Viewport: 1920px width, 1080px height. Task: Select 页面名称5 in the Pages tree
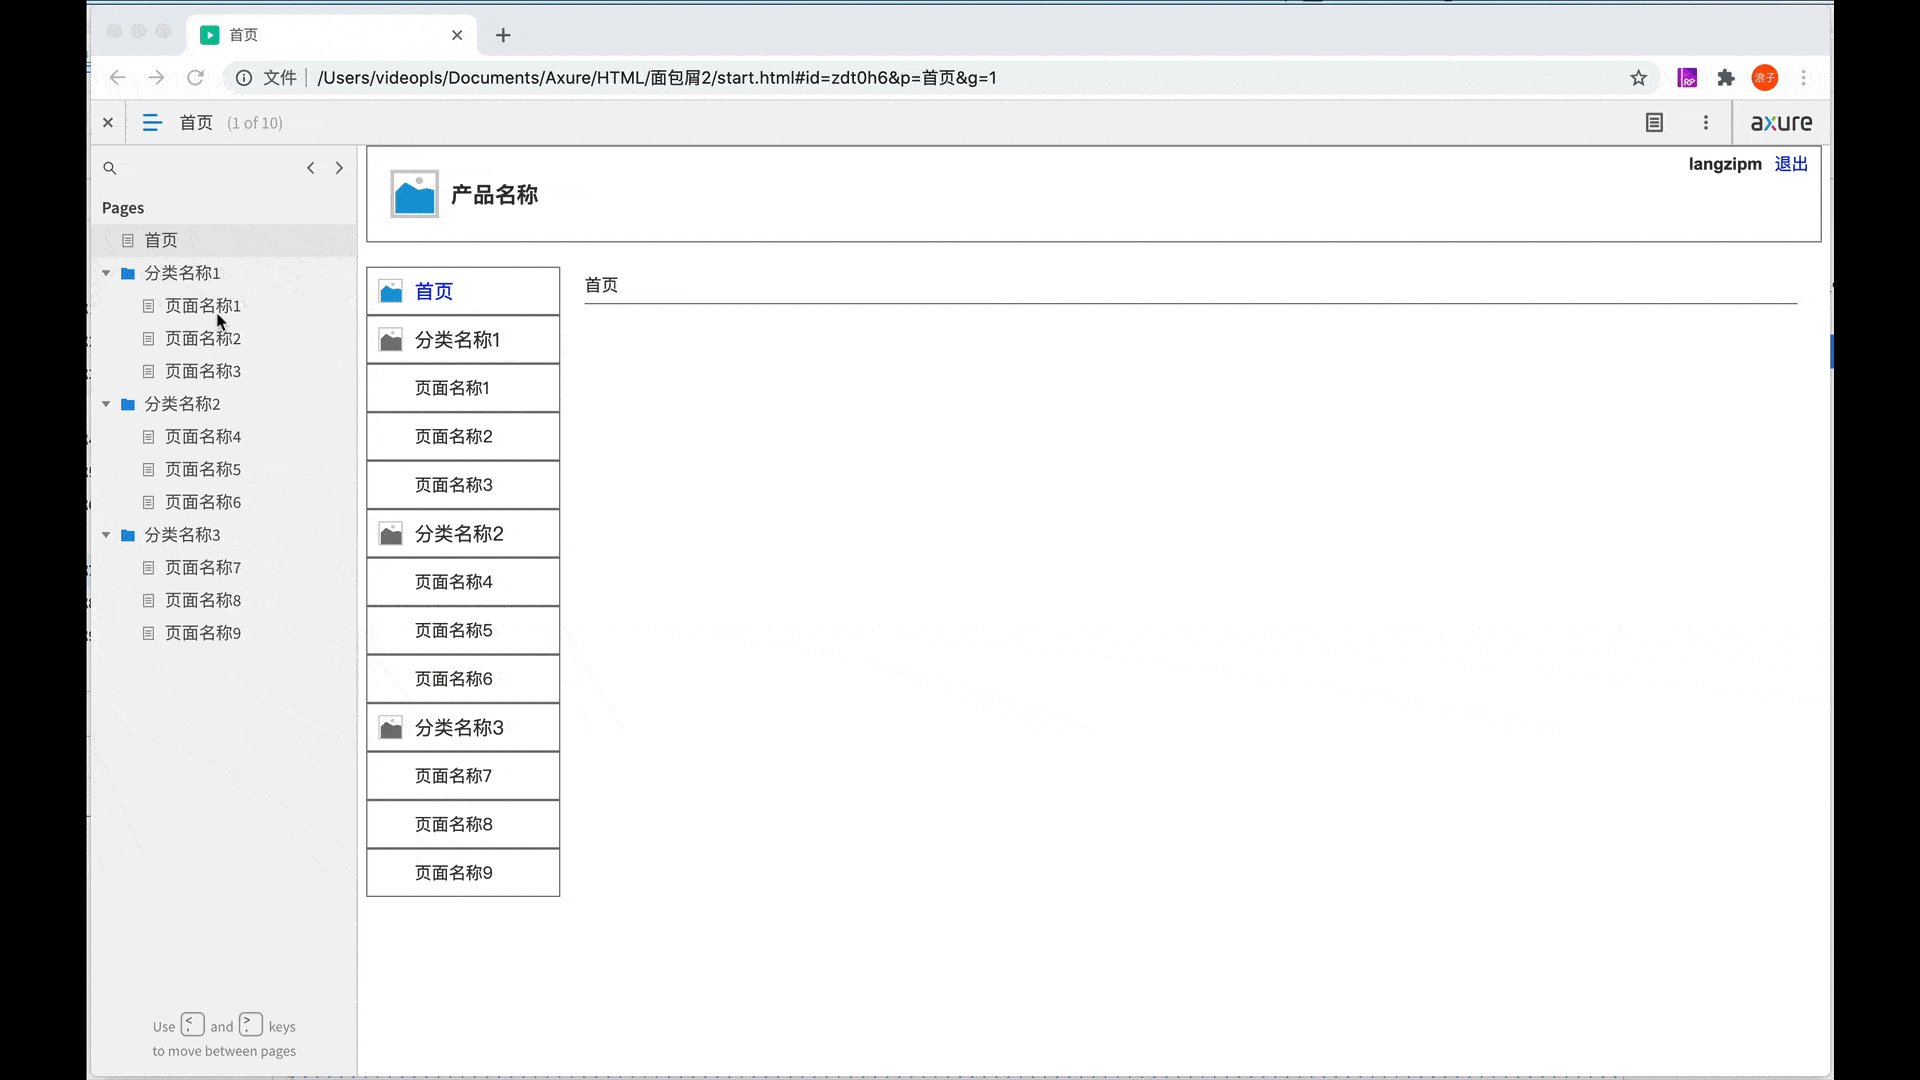pos(202,469)
